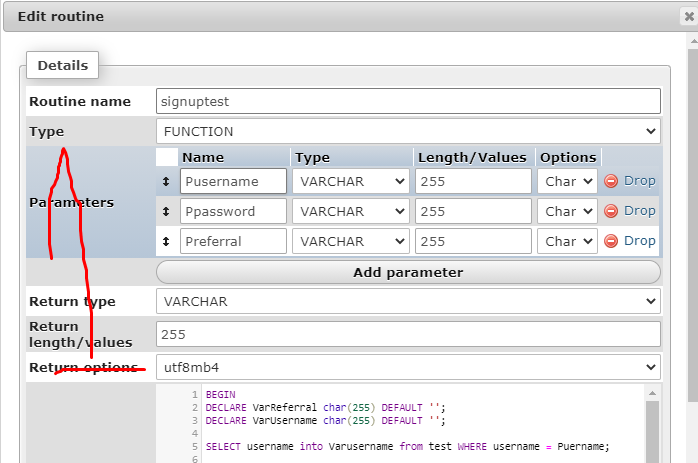Open the Char options dropdown for Ppassword
This screenshot has width=698, height=463.
point(566,211)
